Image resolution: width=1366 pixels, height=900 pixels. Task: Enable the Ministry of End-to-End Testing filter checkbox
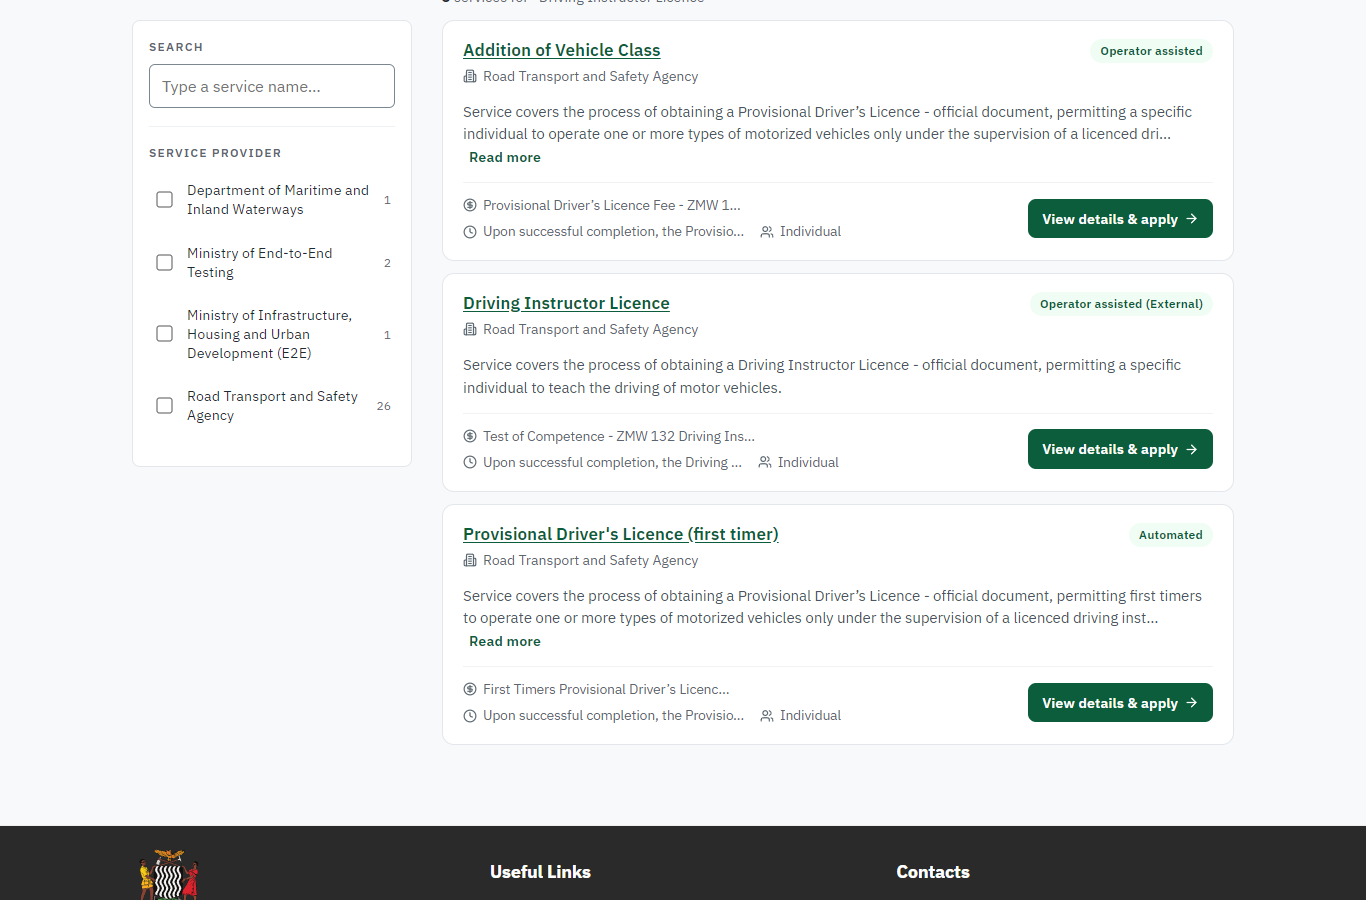coord(165,263)
